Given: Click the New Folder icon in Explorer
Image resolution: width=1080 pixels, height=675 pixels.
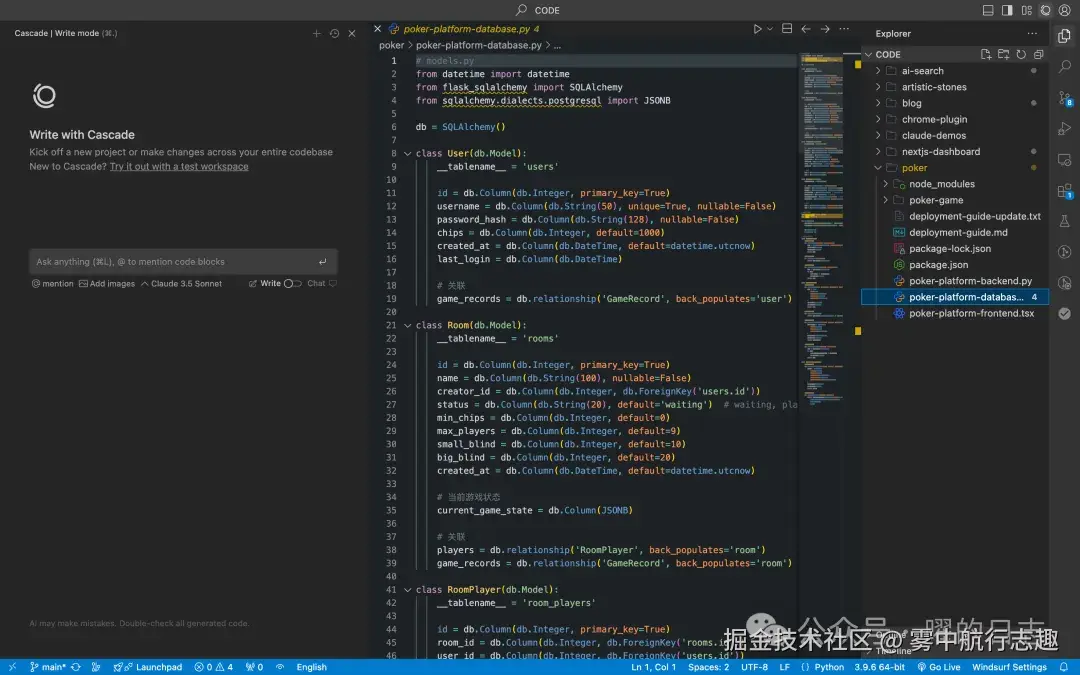Looking at the screenshot, I should tap(1003, 55).
